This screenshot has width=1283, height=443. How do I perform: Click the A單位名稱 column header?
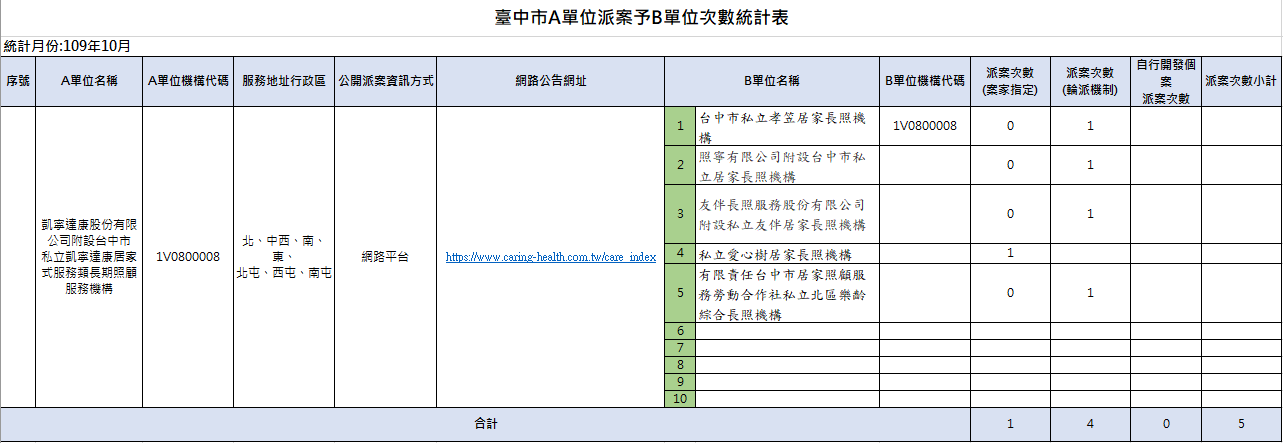[89, 81]
